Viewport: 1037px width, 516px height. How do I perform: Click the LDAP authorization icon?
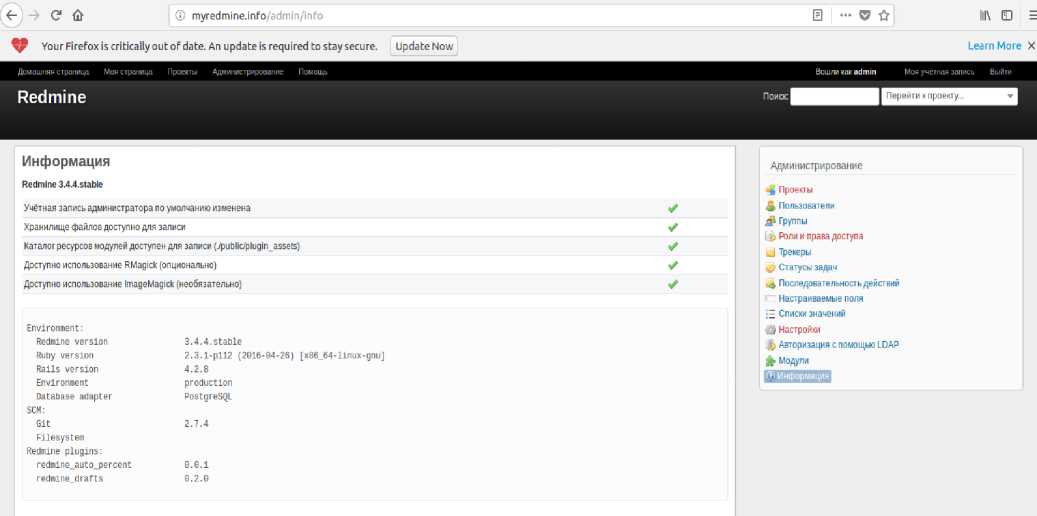point(770,345)
